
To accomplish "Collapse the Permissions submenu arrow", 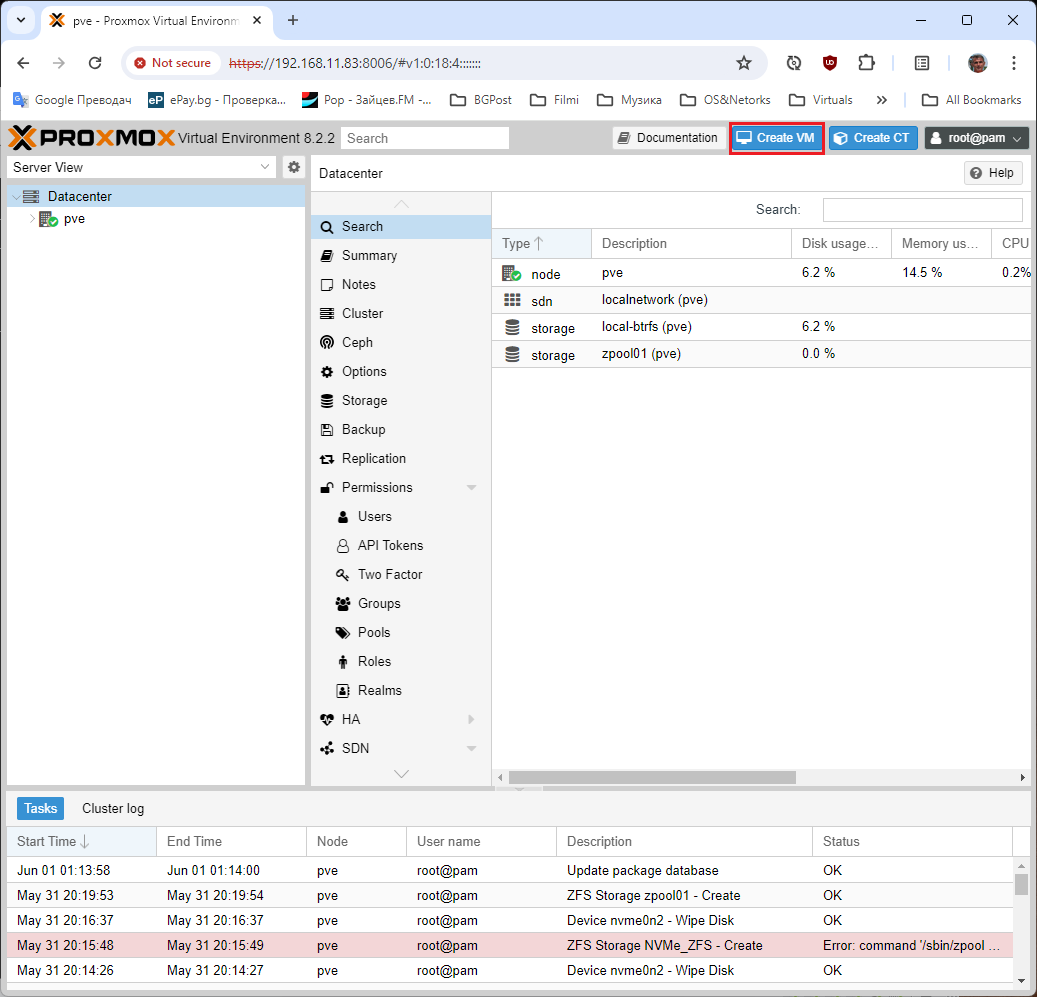I will point(472,488).
